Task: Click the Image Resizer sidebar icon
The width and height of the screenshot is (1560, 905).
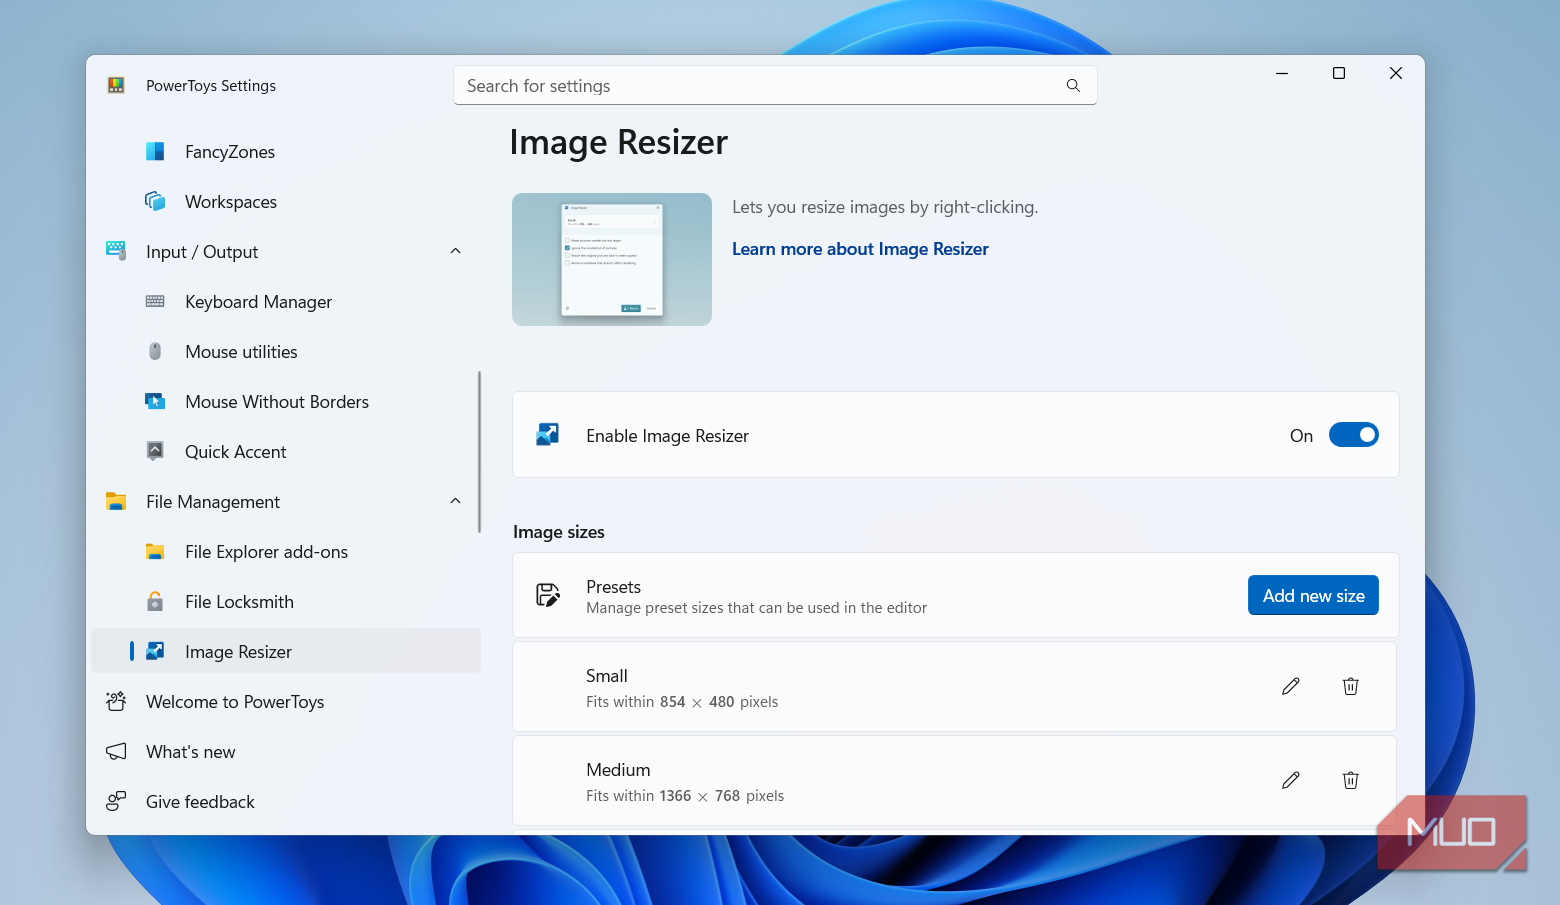Action: 155,651
